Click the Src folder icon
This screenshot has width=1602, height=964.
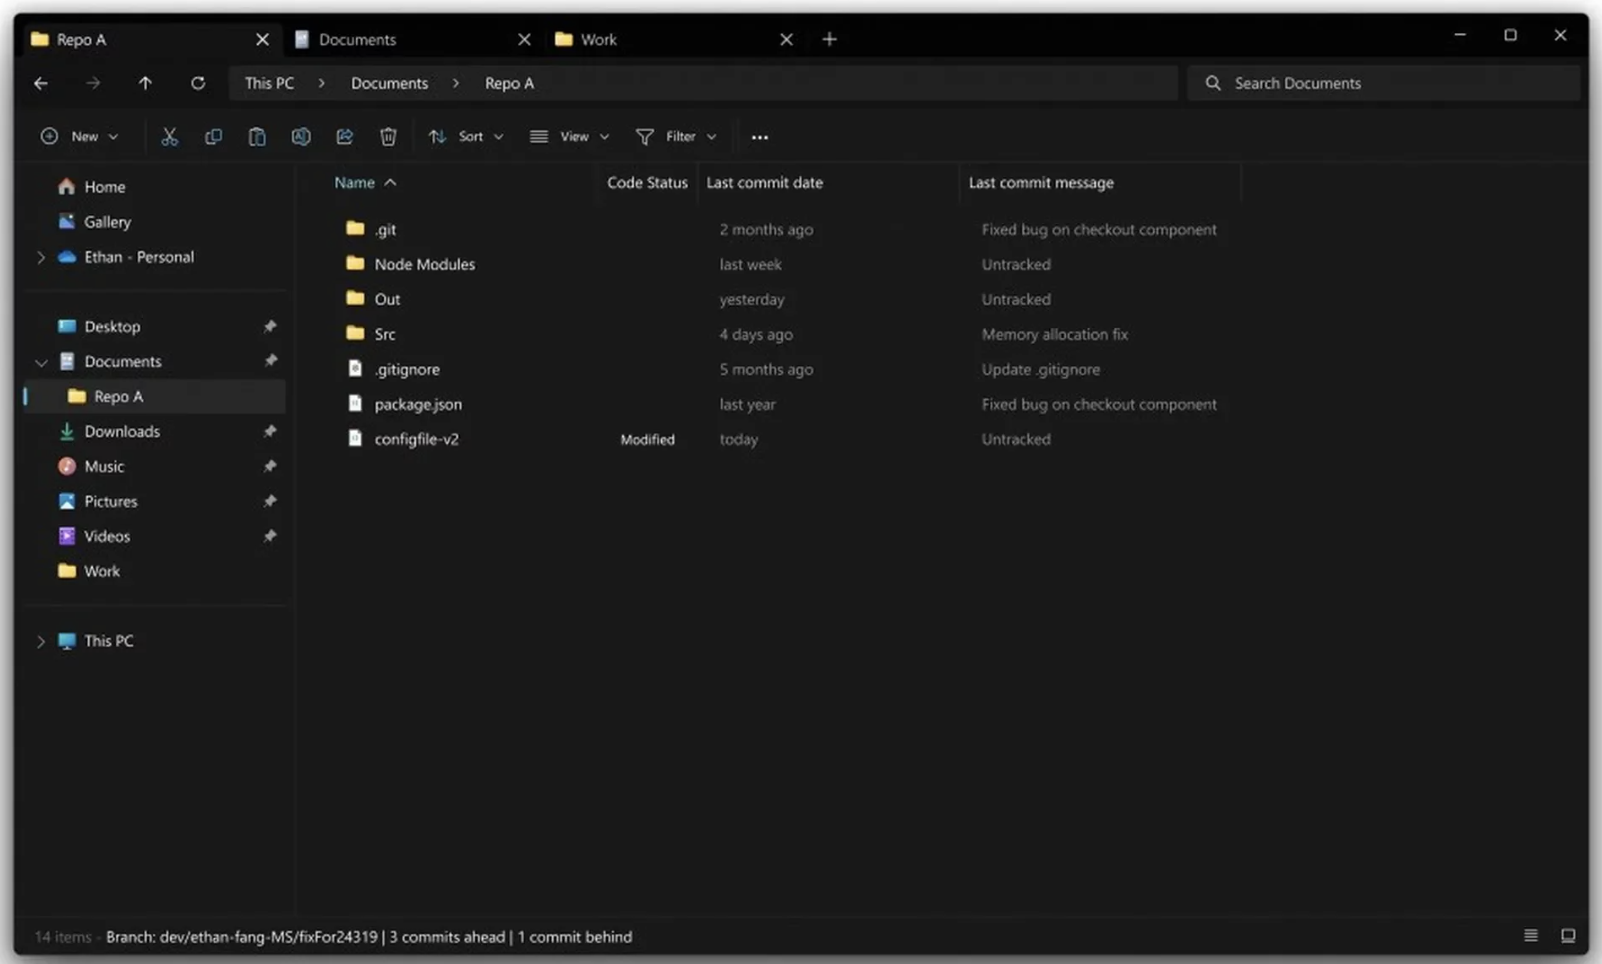point(355,333)
